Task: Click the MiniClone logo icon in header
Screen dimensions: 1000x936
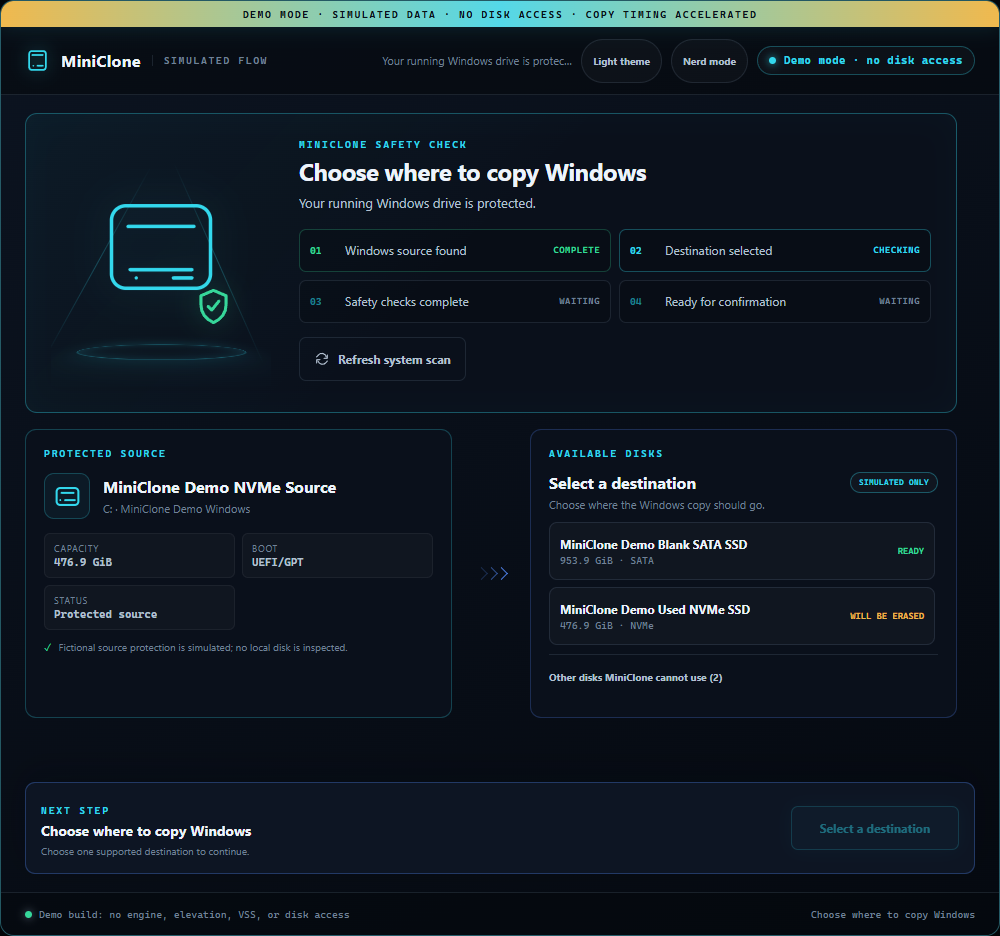Action: pyautogui.click(x=38, y=61)
